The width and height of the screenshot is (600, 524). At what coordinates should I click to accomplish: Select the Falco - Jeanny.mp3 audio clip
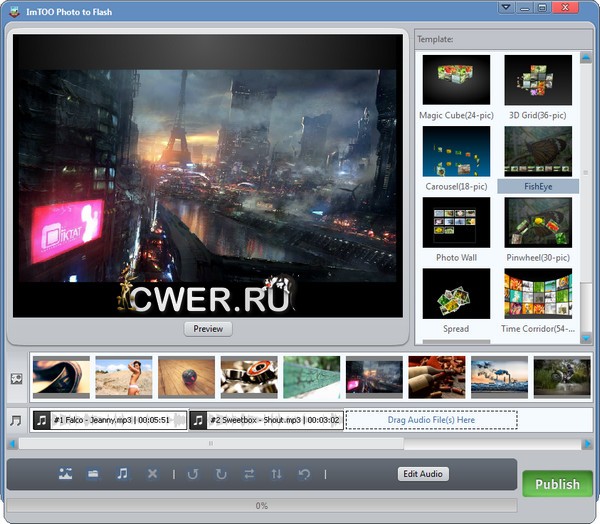coord(108,421)
